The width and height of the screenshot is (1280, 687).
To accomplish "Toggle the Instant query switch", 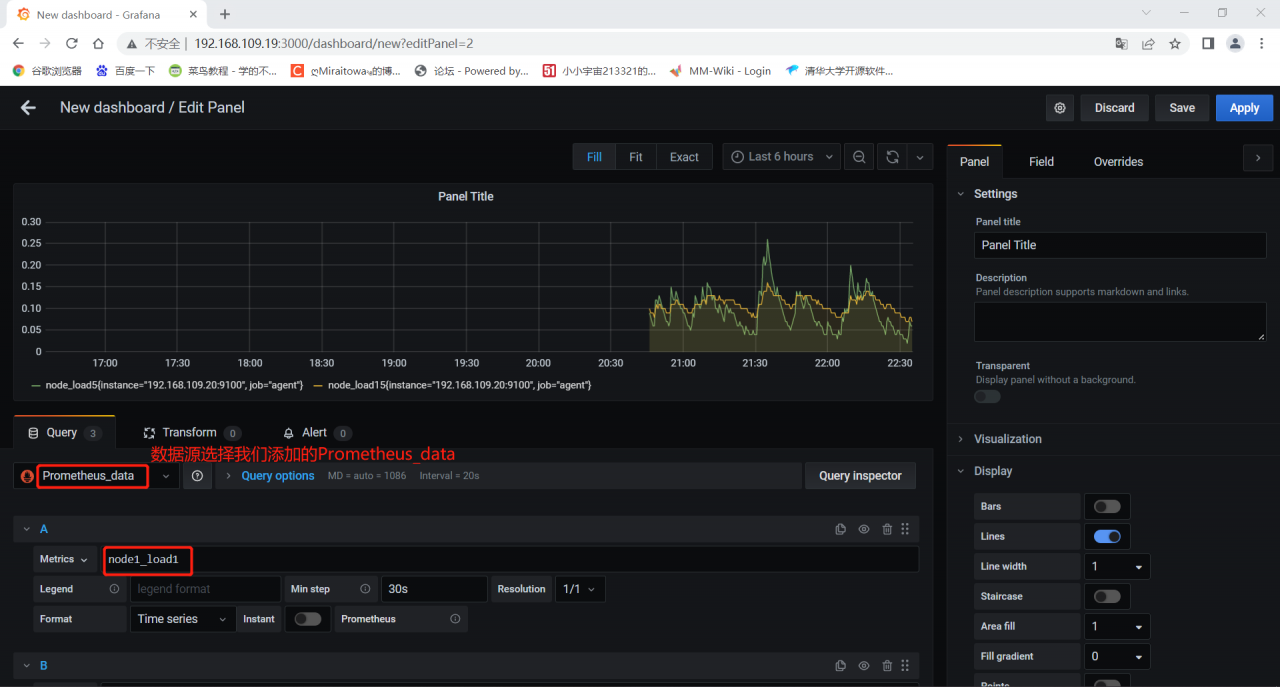I will tap(308, 619).
